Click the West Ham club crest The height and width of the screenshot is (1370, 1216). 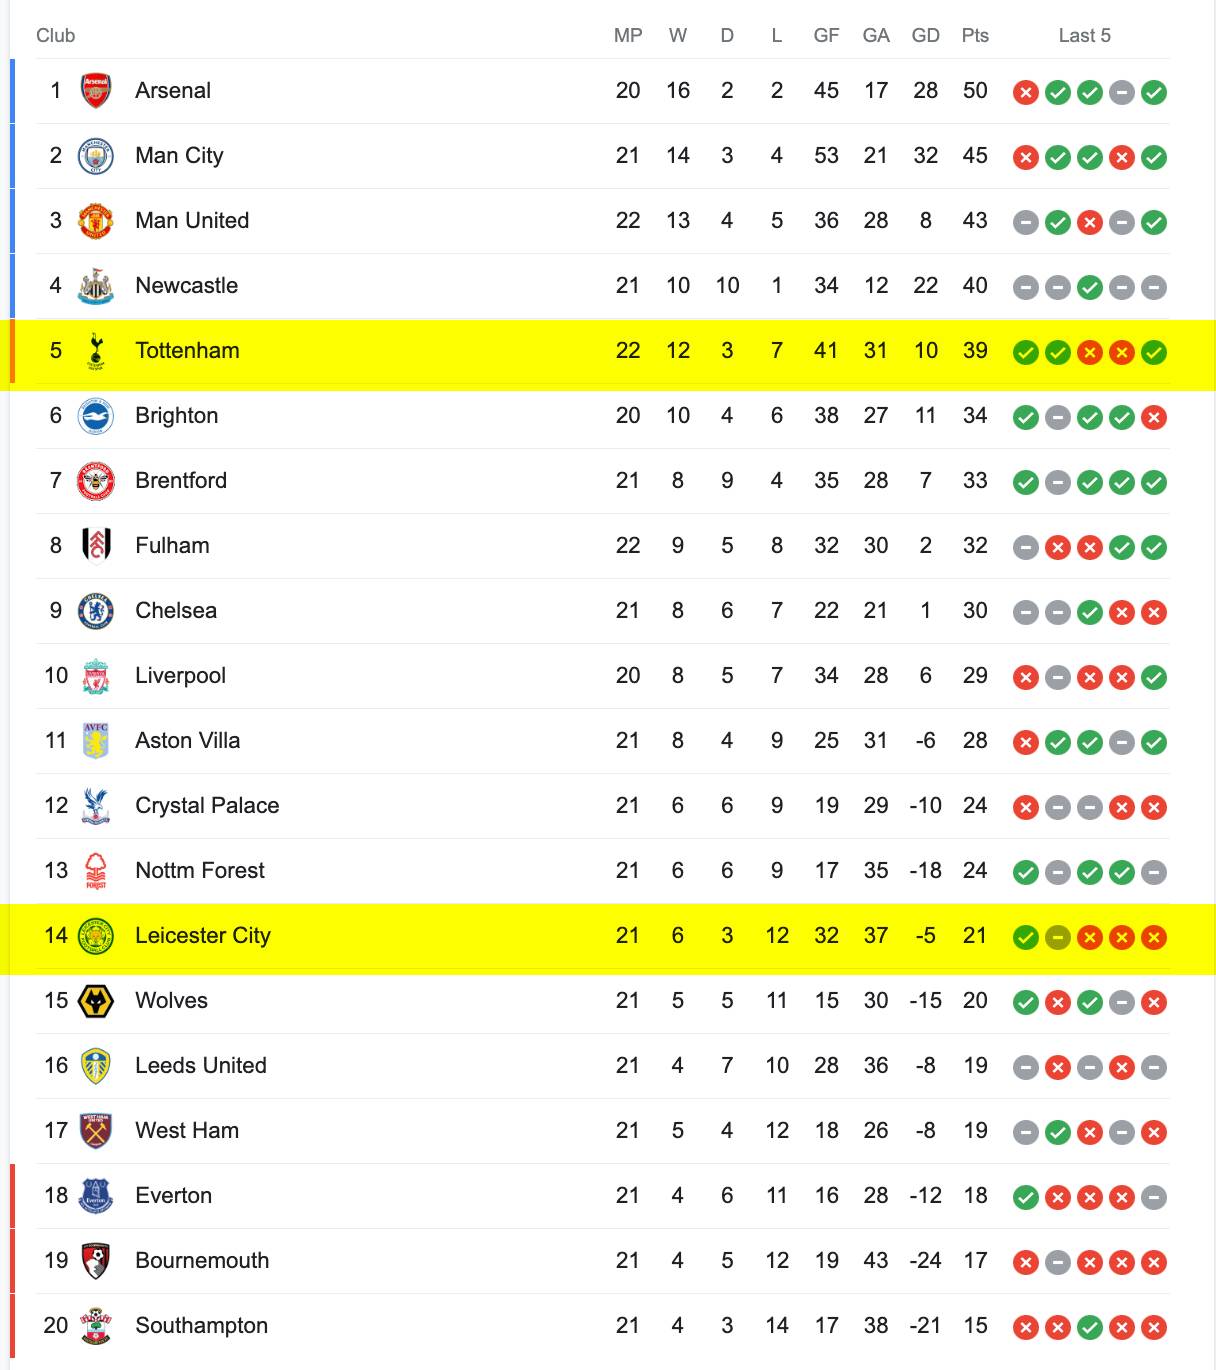(x=96, y=1131)
